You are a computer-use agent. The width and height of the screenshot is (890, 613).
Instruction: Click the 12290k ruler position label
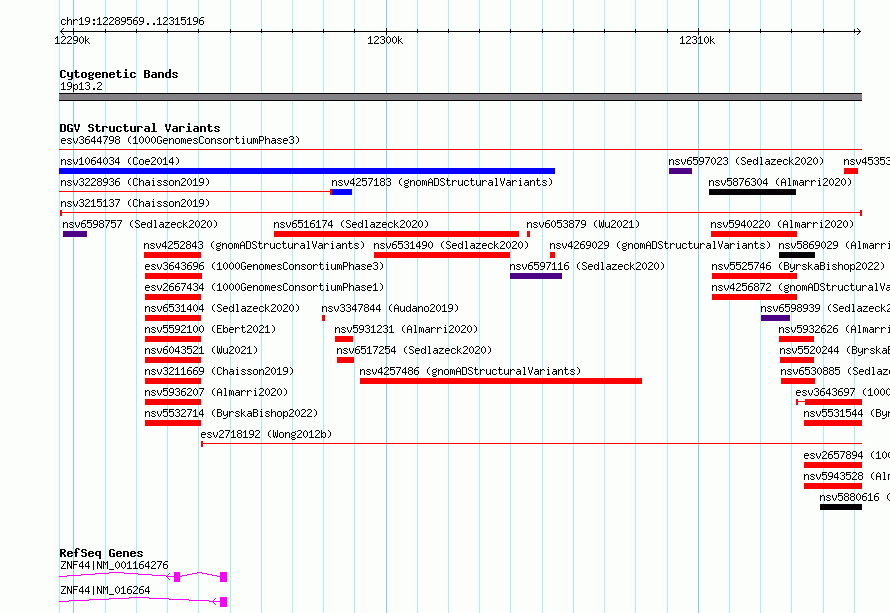click(72, 40)
